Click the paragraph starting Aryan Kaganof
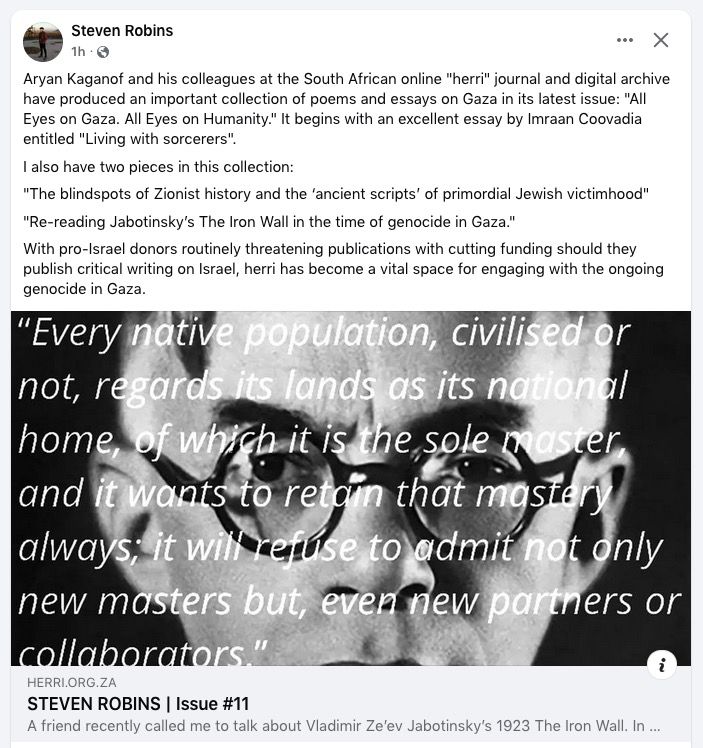The image size is (703, 748). tap(347, 109)
